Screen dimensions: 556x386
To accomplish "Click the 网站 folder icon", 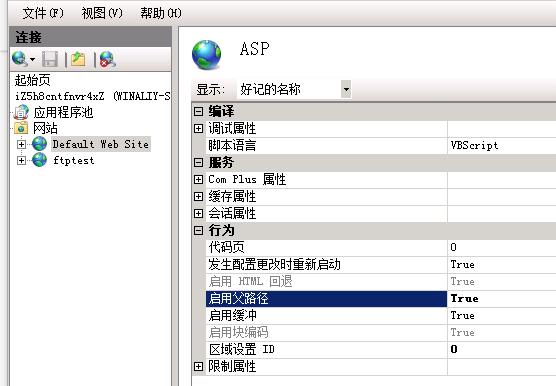I will (x=21, y=128).
